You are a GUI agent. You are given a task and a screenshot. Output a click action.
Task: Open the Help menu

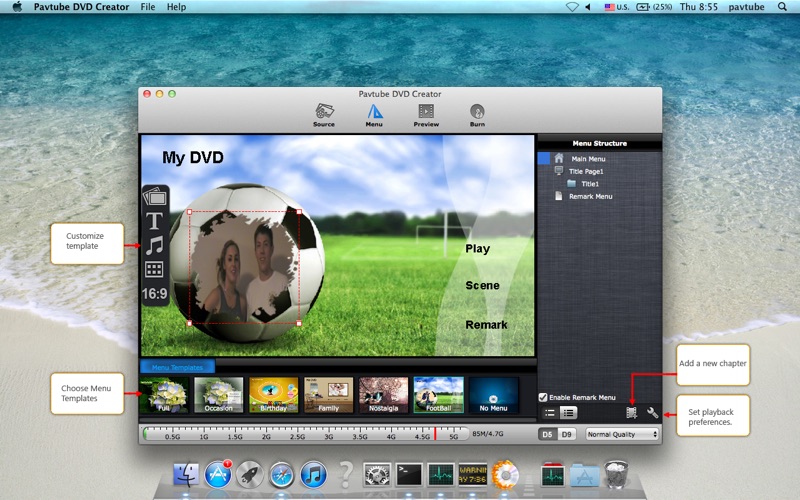[177, 7]
